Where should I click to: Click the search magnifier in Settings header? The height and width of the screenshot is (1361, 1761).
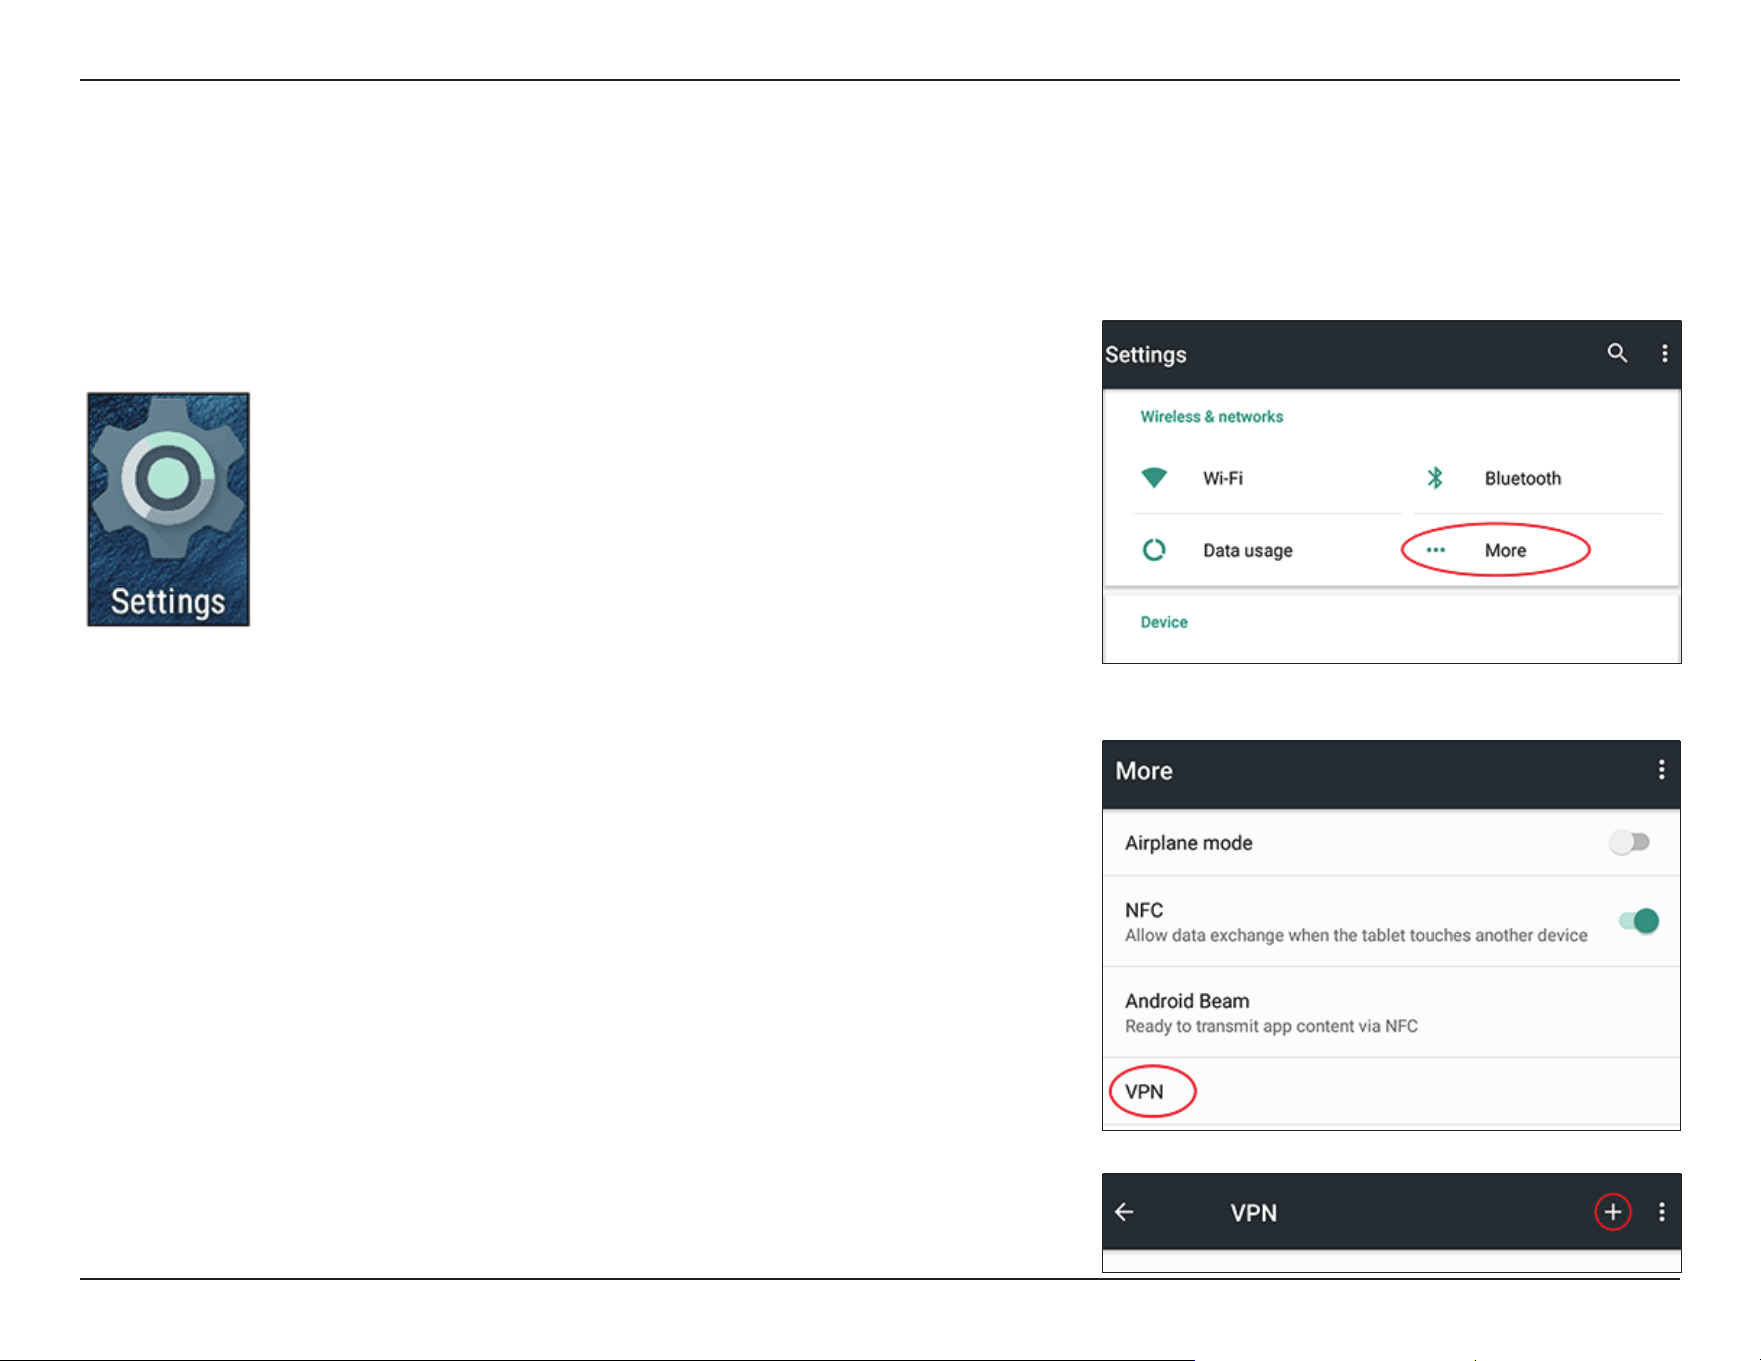[x=1617, y=353]
